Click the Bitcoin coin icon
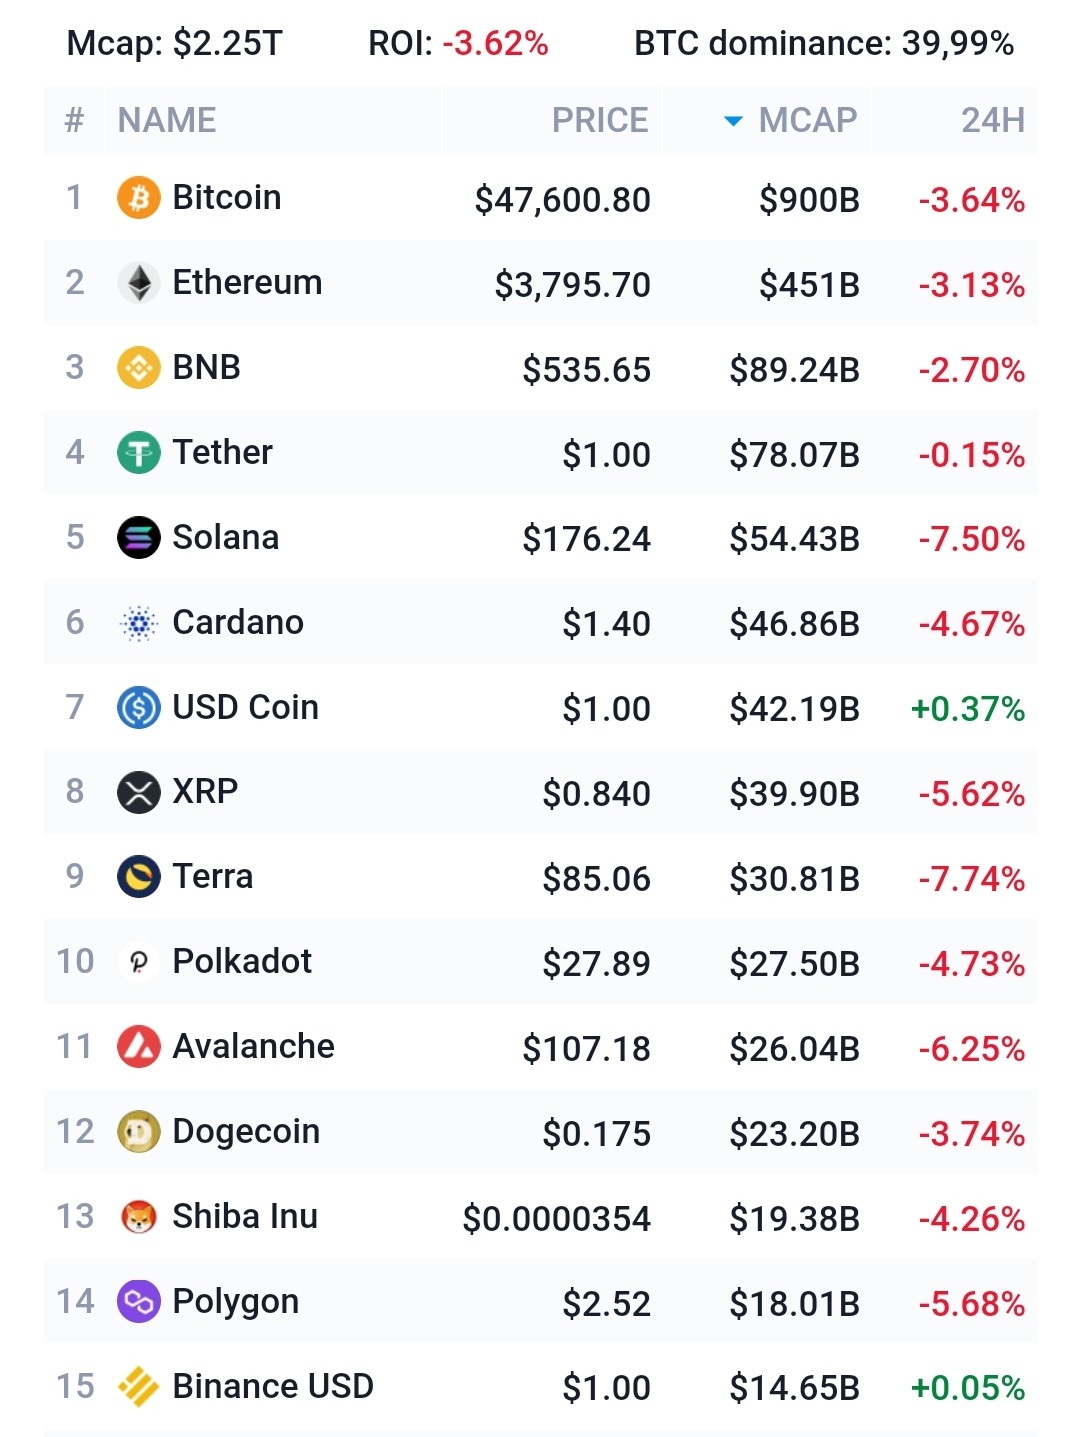Screen dimensions: 1080x1437 (139, 198)
